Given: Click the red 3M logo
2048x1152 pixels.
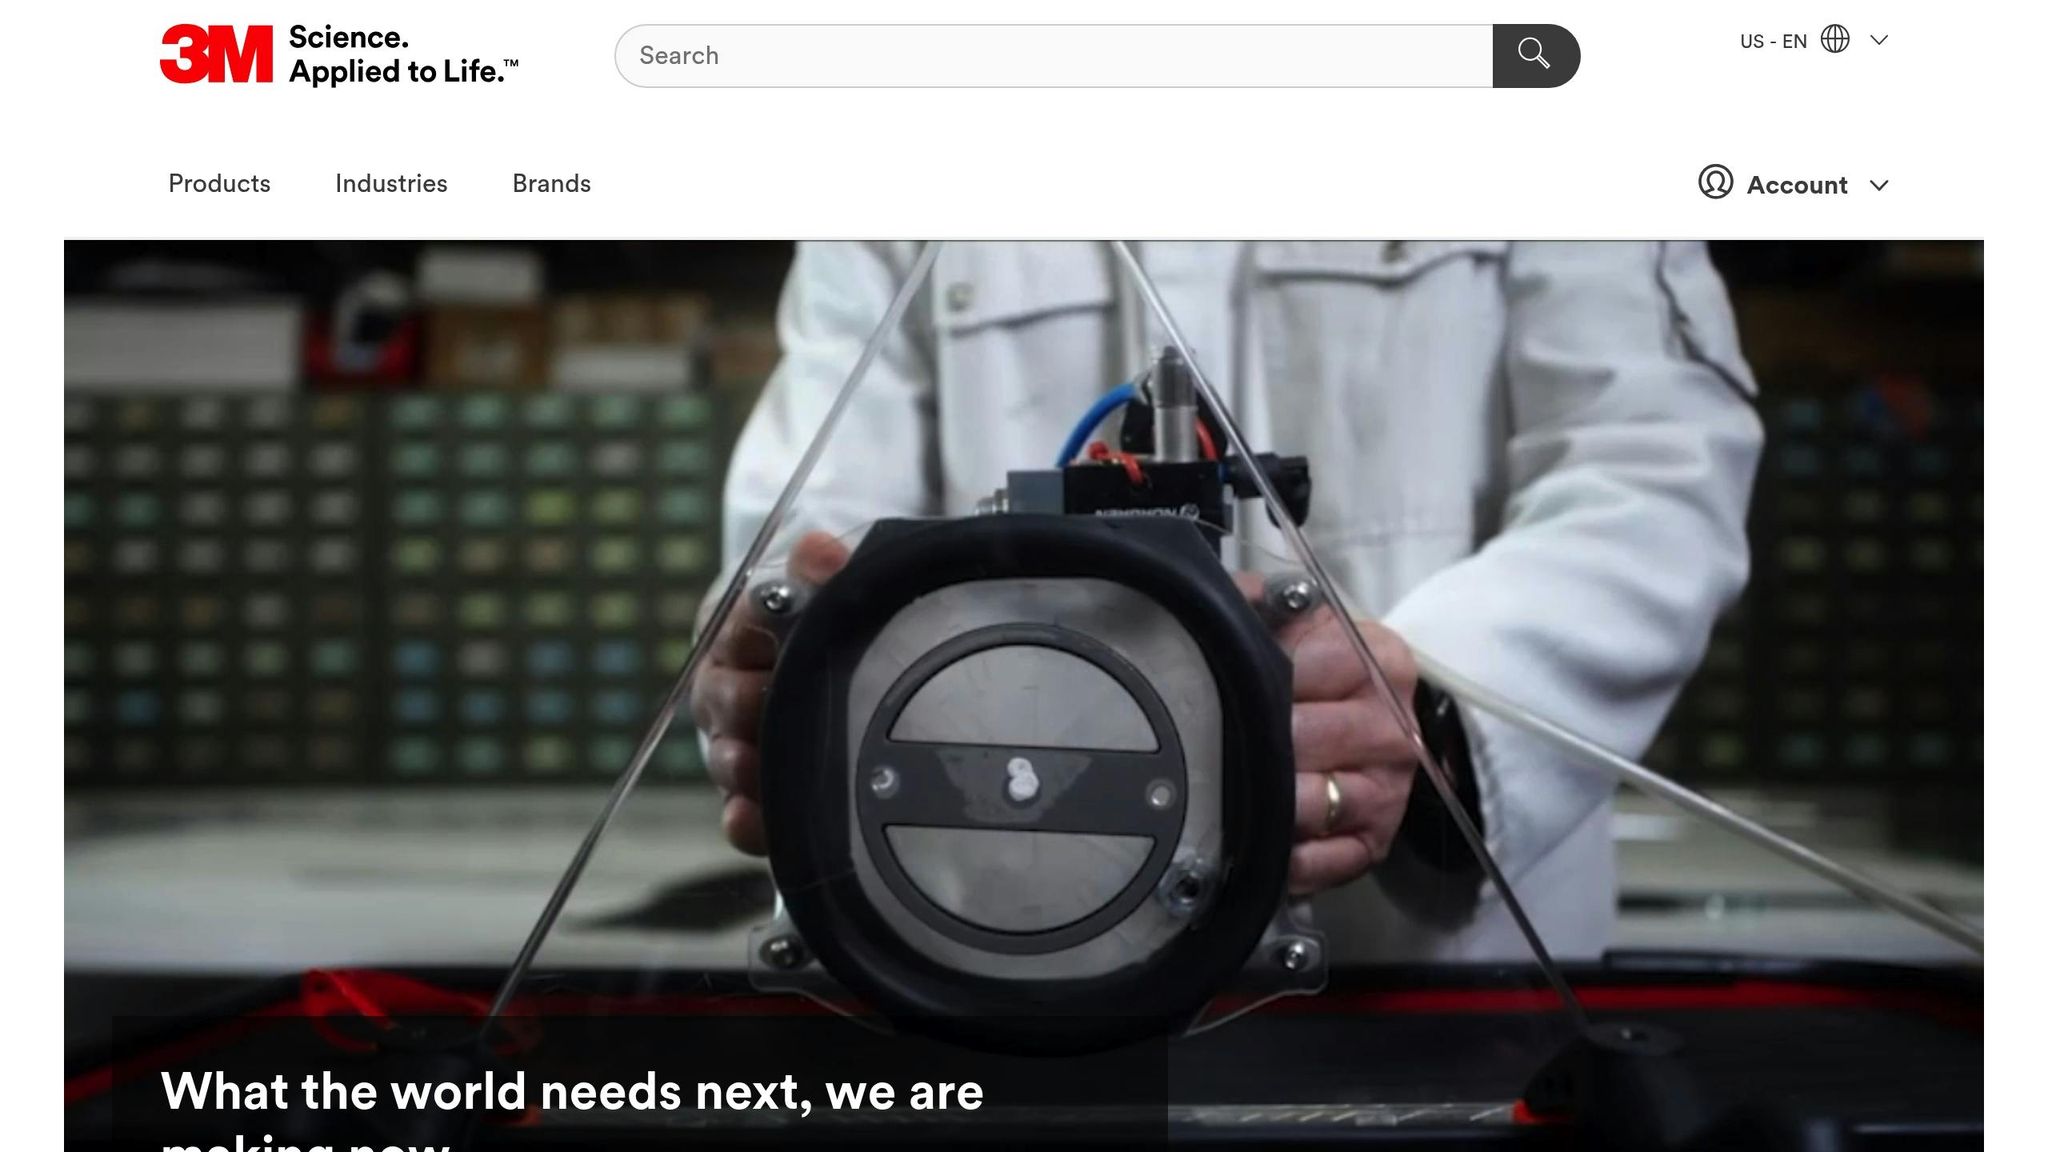Looking at the screenshot, I should pos(215,55).
